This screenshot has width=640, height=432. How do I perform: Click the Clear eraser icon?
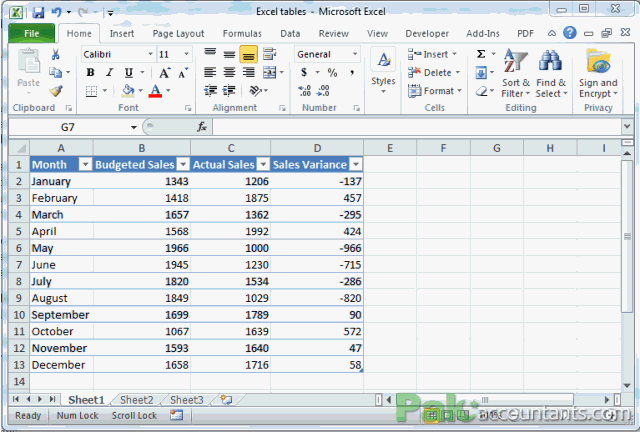click(x=482, y=91)
